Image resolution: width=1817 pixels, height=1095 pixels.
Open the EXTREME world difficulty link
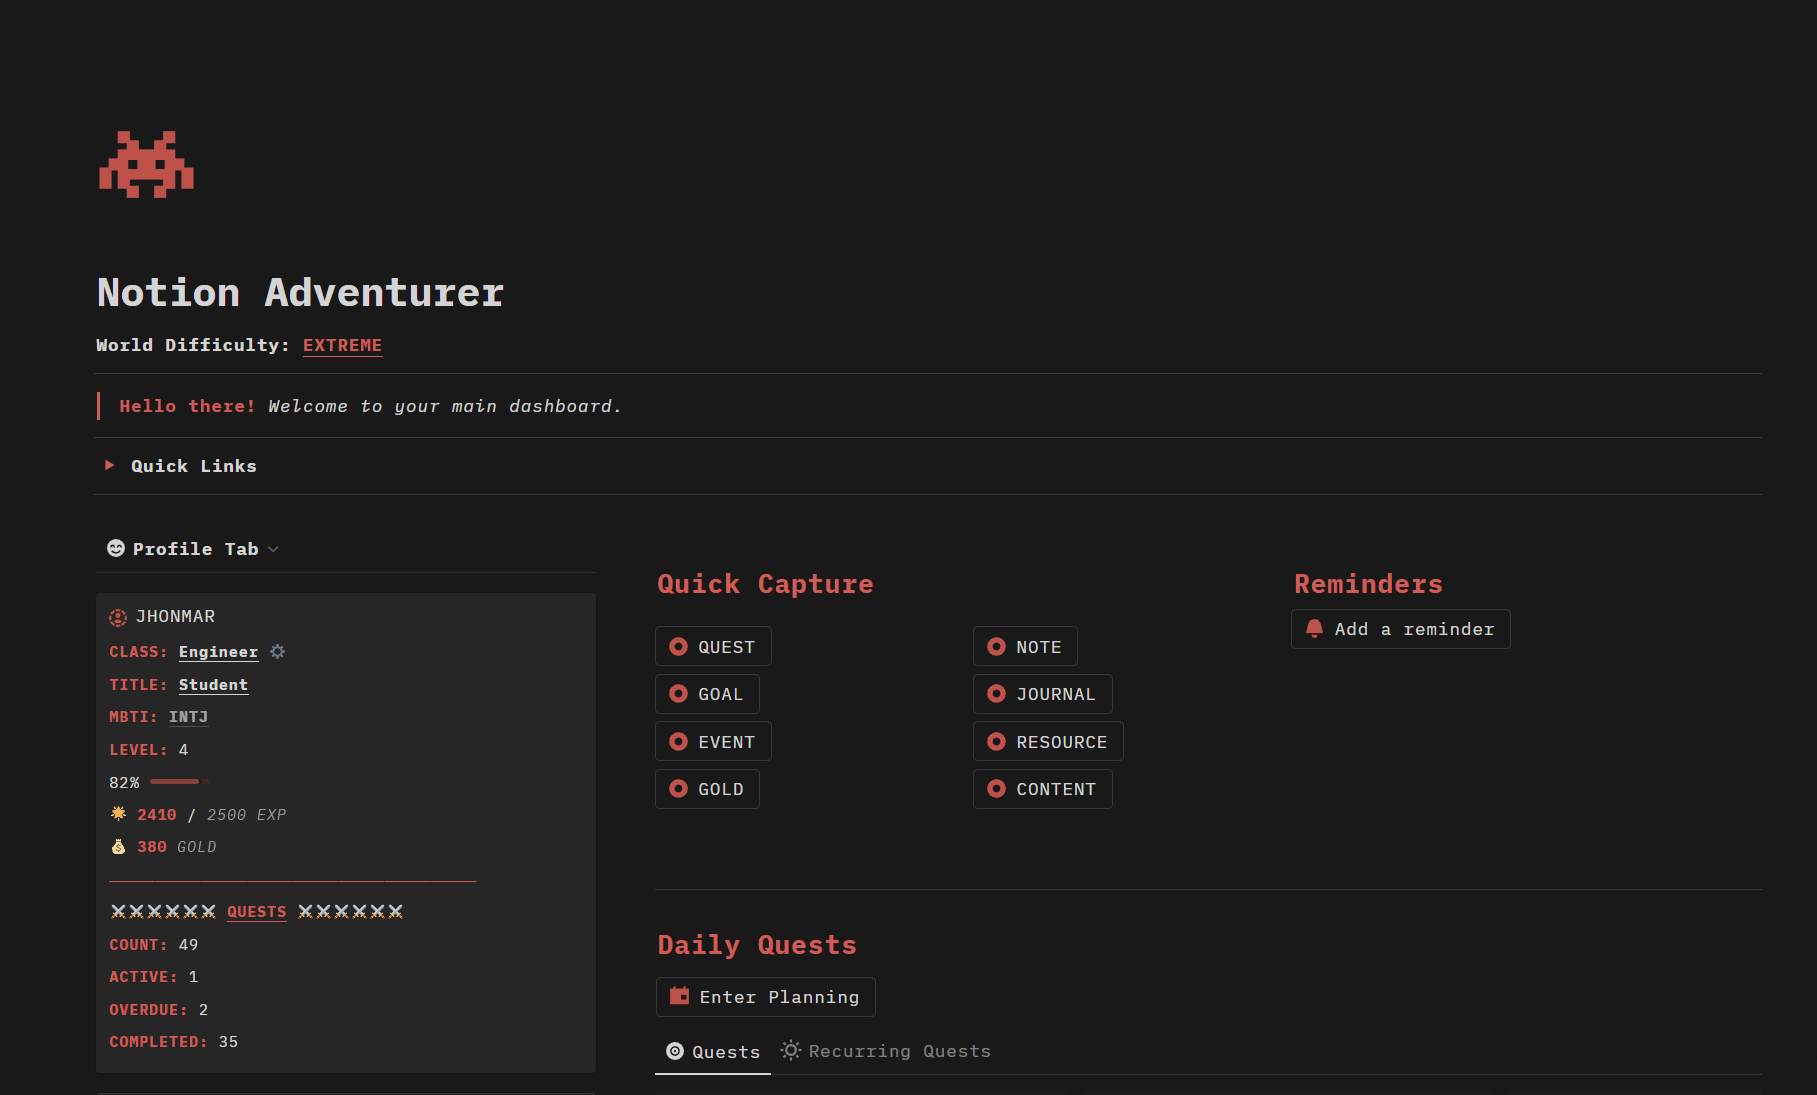(342, 345)
